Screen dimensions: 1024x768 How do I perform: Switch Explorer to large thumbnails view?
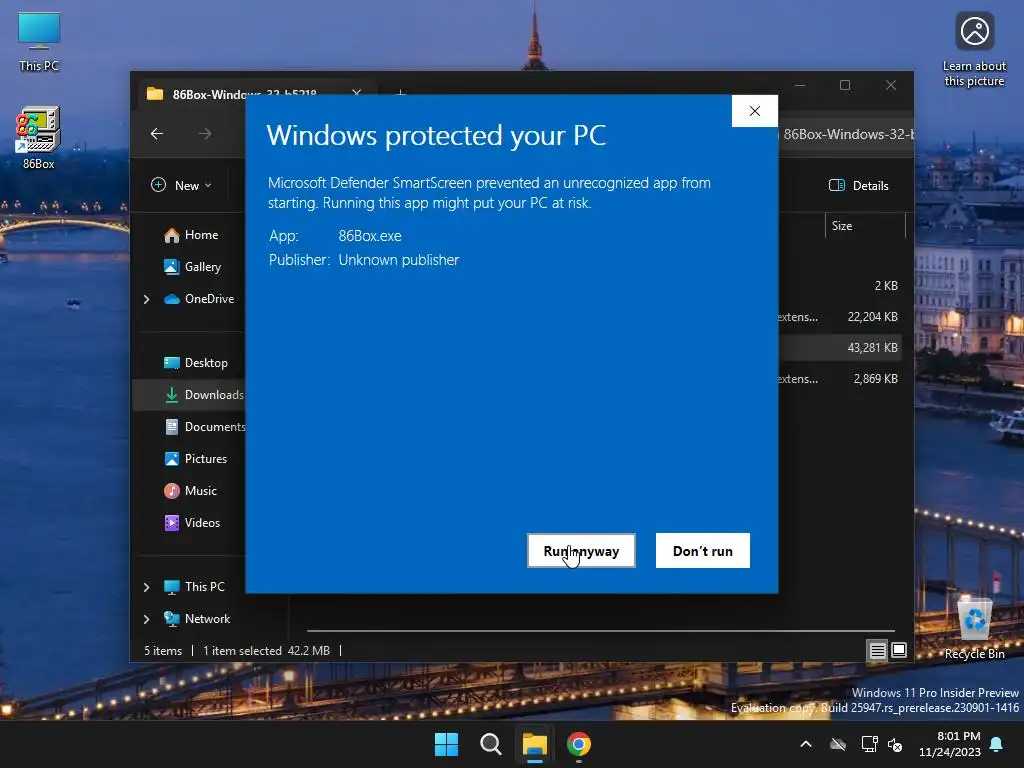click(899, 650)
